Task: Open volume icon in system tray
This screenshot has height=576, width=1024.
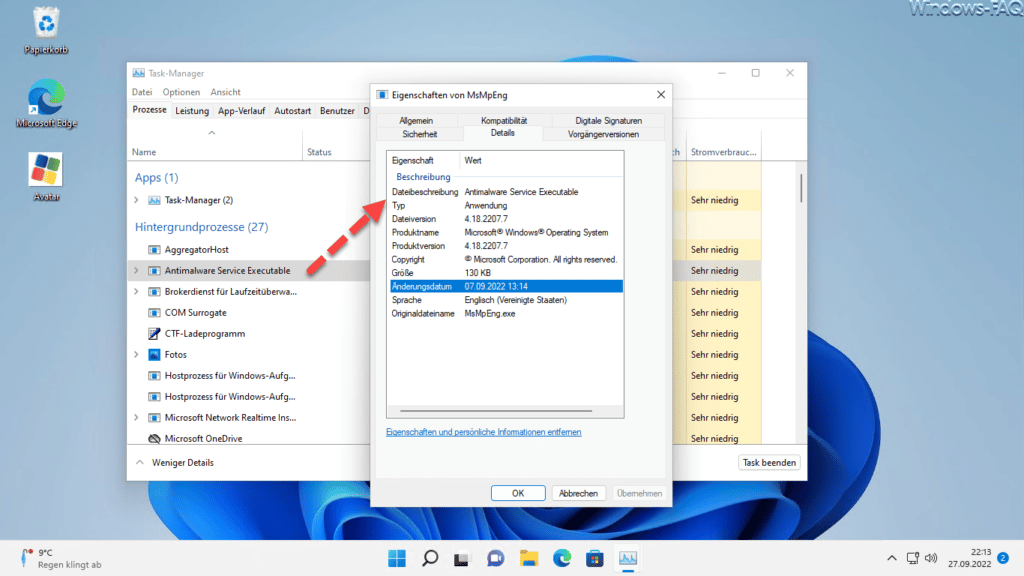Action: tap(931, 558)
